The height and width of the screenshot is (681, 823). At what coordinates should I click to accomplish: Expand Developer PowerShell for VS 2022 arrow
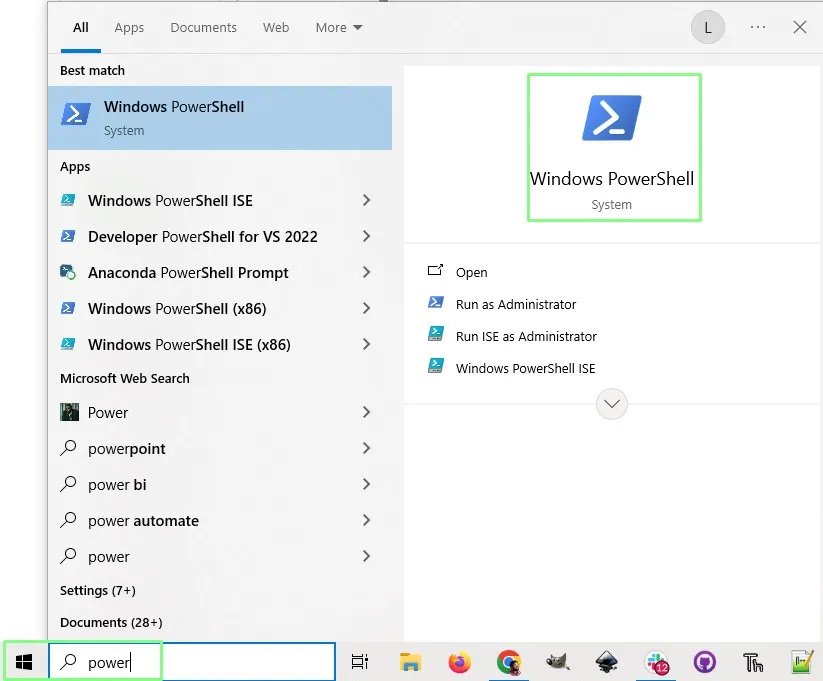click(x=366, y=237)
